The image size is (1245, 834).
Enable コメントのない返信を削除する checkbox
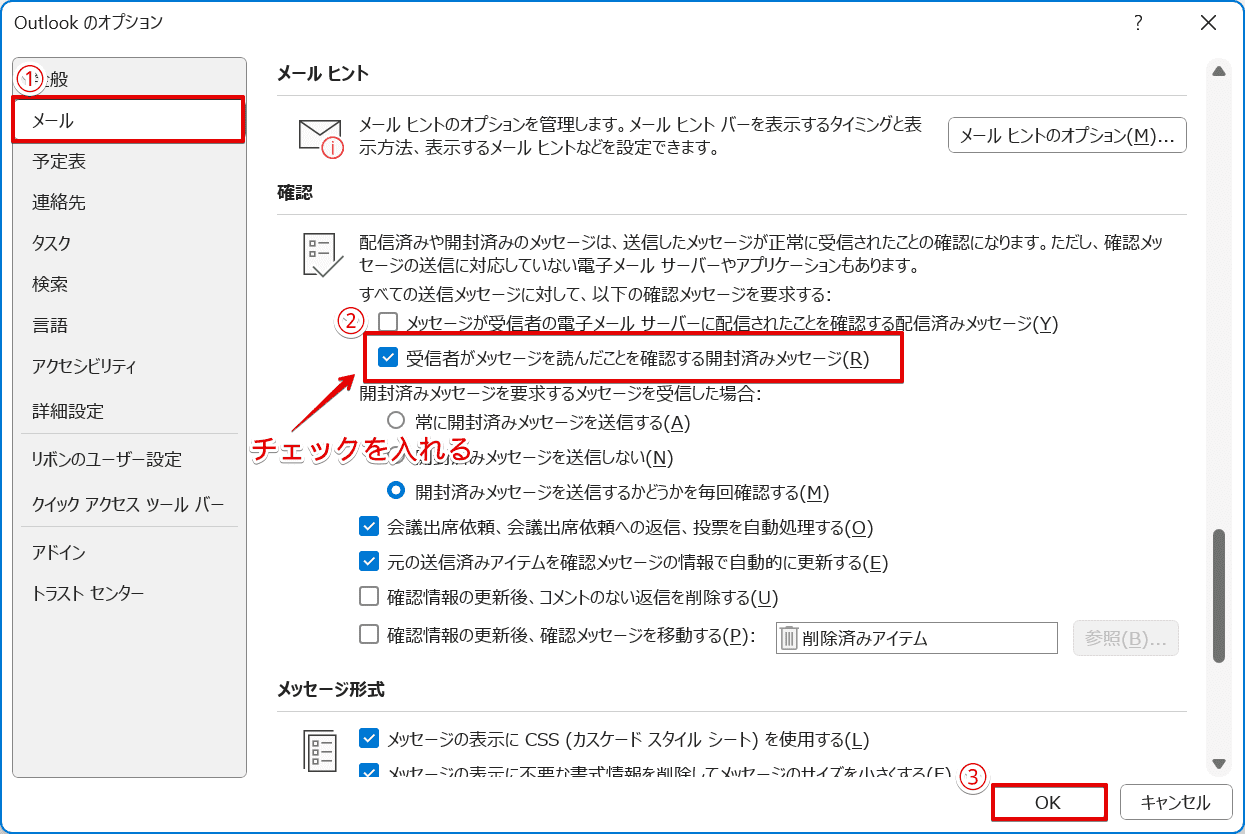(x=369, y=597)
